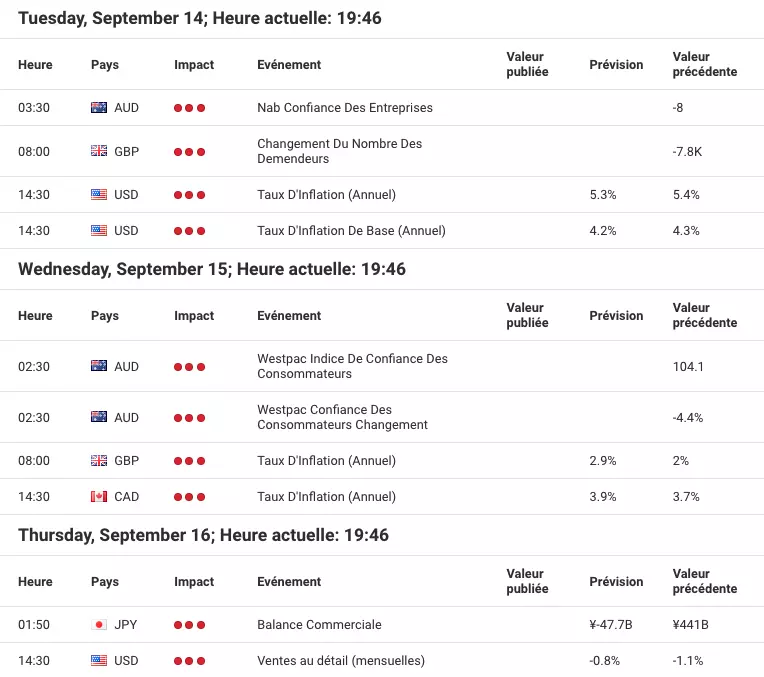Click the Australian flag beside Nab Confiance

99,107
